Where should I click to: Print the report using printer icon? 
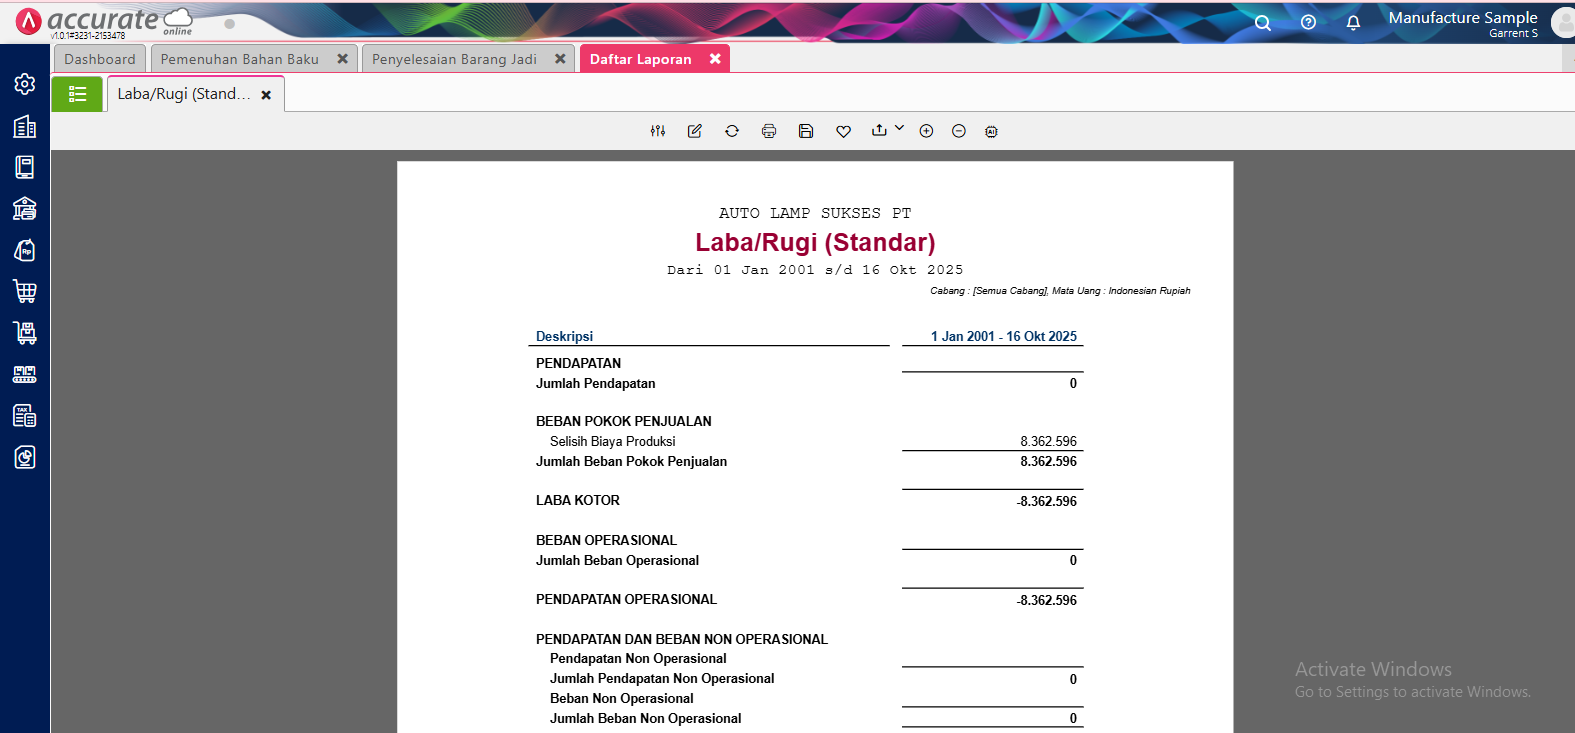point(769,131)
